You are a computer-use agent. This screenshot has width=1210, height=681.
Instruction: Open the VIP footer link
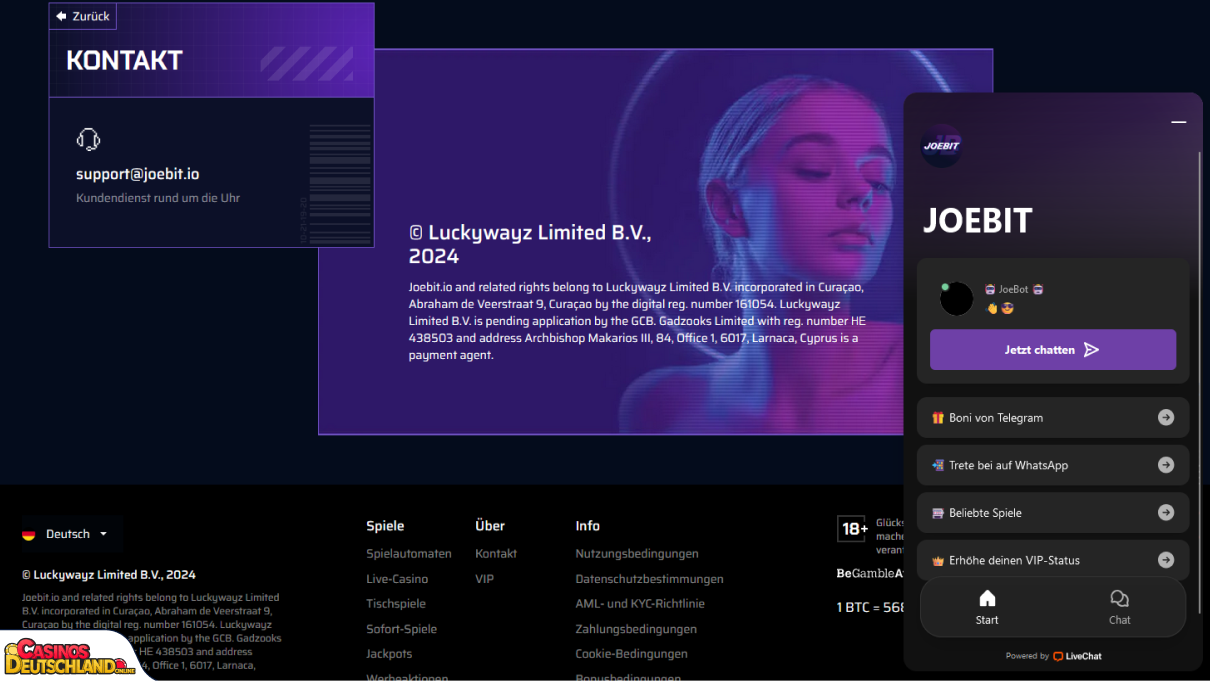(485, 579)
